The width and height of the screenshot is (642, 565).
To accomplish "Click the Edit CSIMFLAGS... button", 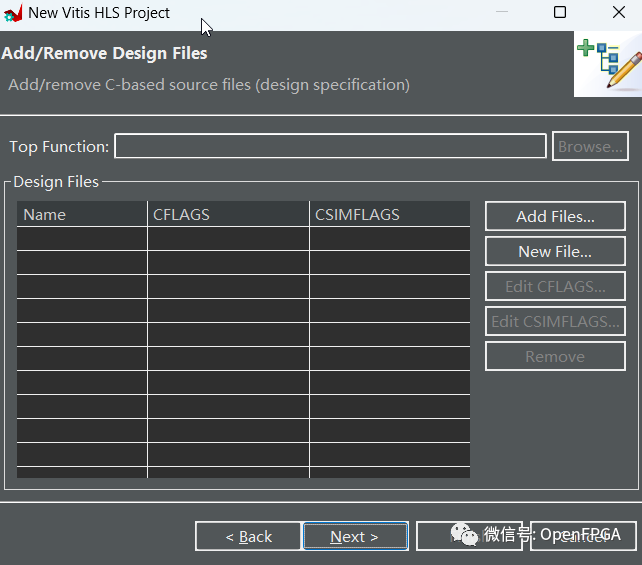I will (x=555, y=321).
